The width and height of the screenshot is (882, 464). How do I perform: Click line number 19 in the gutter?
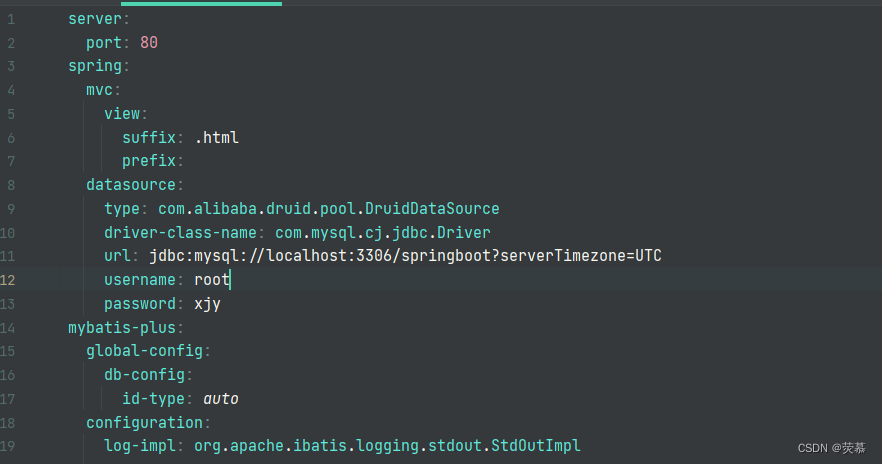(x=7, y=447)
